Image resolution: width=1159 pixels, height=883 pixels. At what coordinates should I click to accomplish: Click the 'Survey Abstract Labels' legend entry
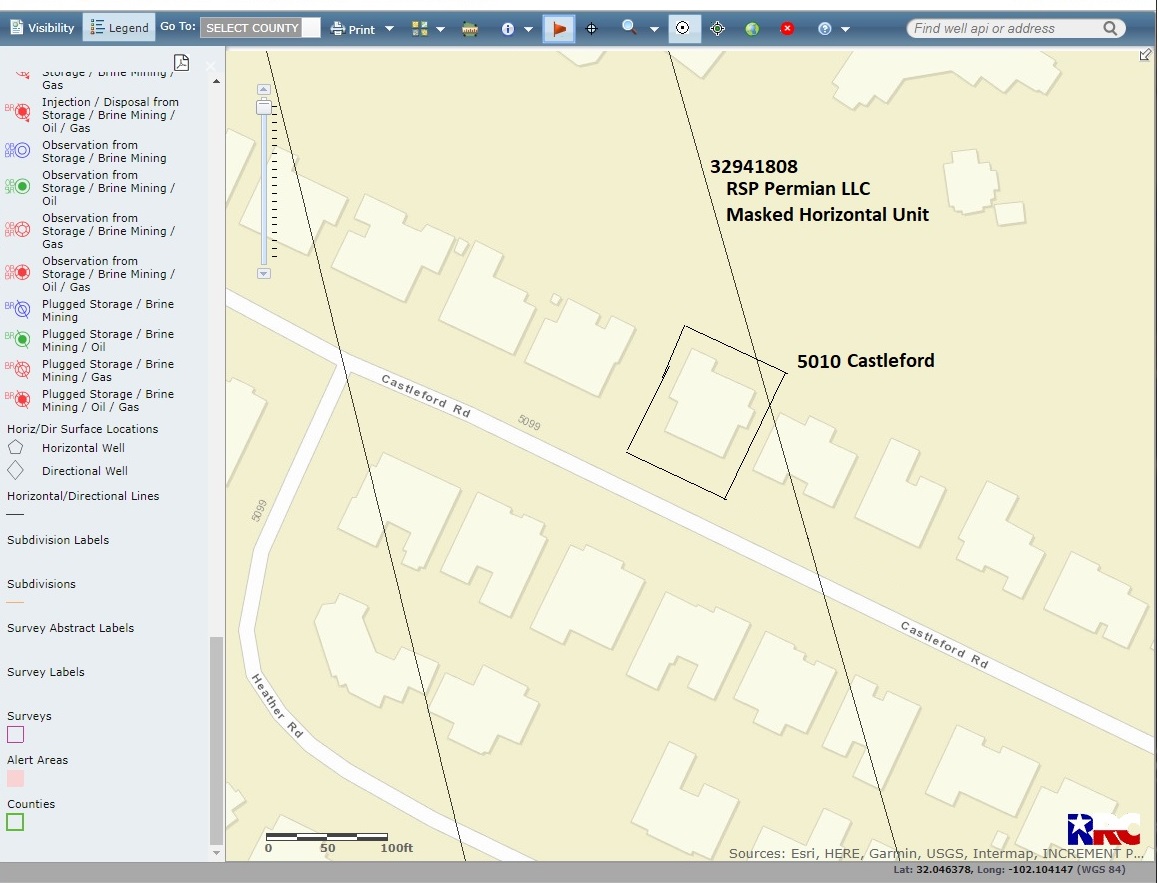71,627
